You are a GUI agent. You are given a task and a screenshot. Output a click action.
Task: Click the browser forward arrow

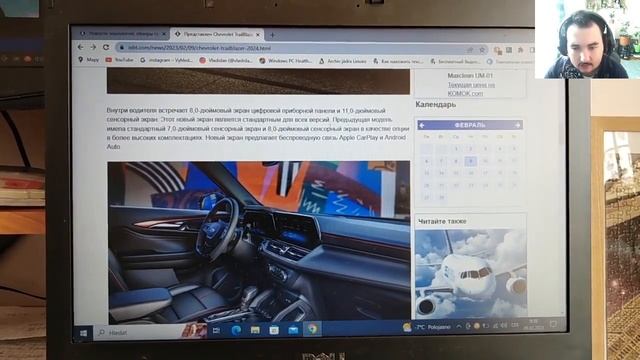(93, 47)
